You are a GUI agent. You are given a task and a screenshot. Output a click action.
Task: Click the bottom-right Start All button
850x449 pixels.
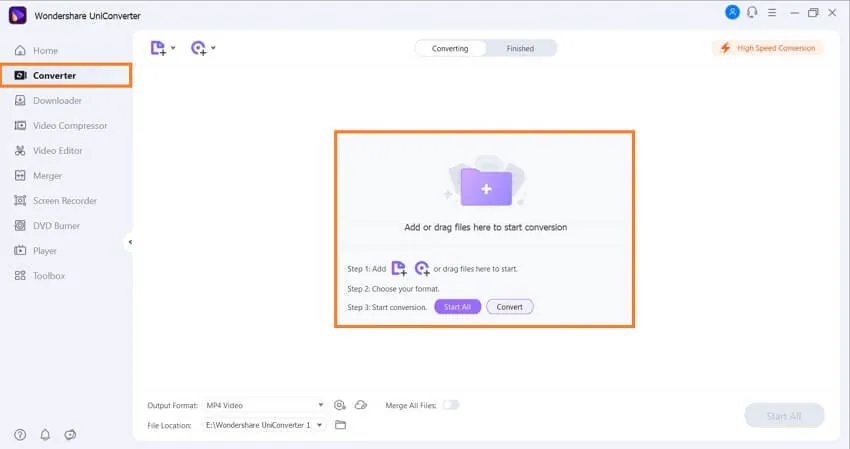pos(784,416)
